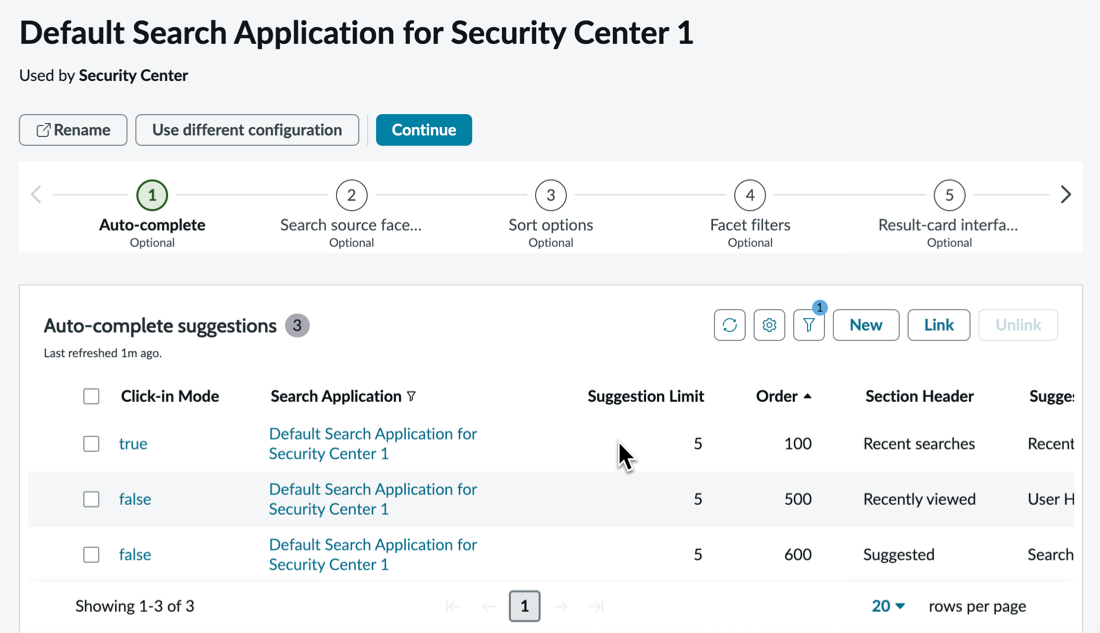Click the 'Recently viewed' cell

pyautogui.click(x=919, y=499)
